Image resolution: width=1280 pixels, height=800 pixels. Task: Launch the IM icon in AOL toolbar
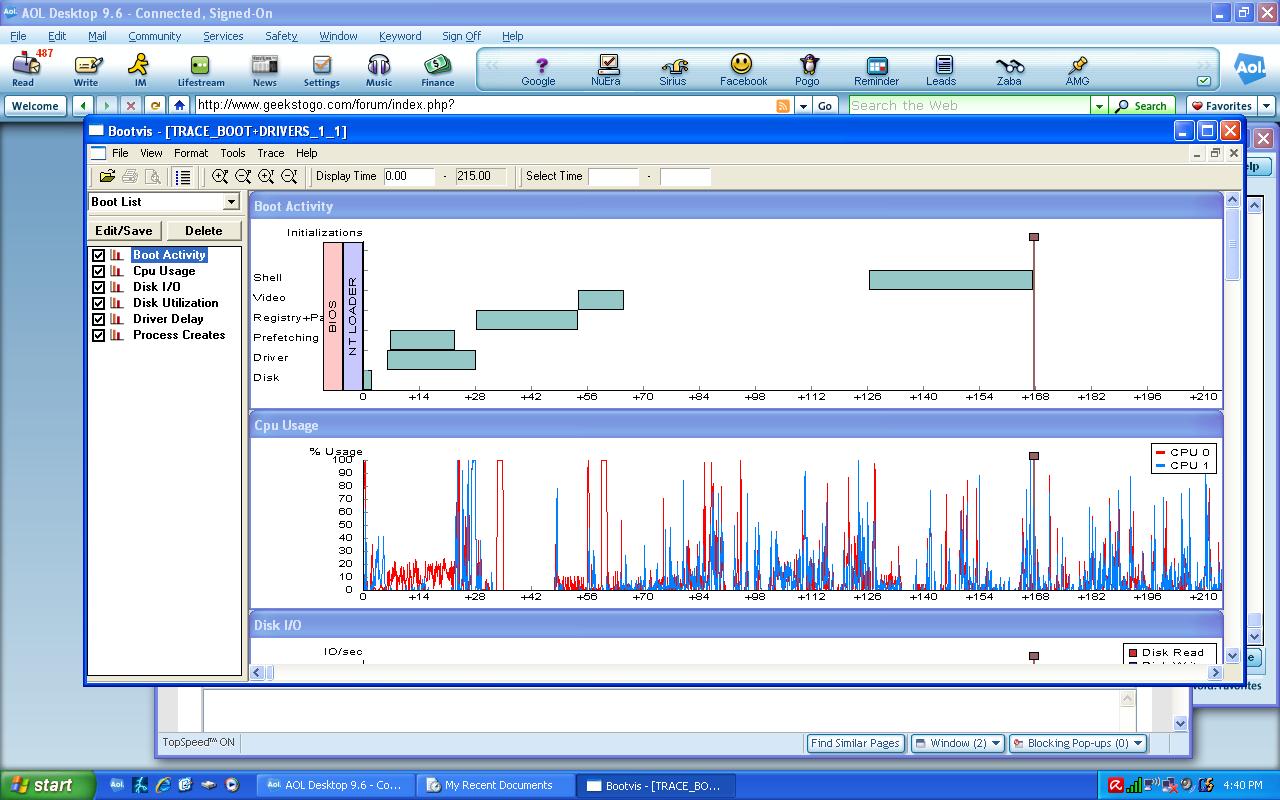click(140, 69)
